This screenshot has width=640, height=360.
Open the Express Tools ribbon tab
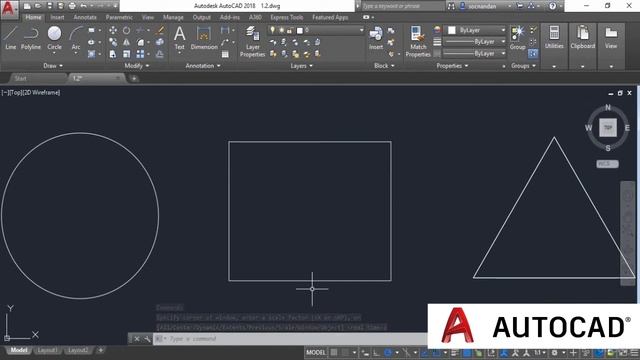pyautogui.click(x=287, y=17)
